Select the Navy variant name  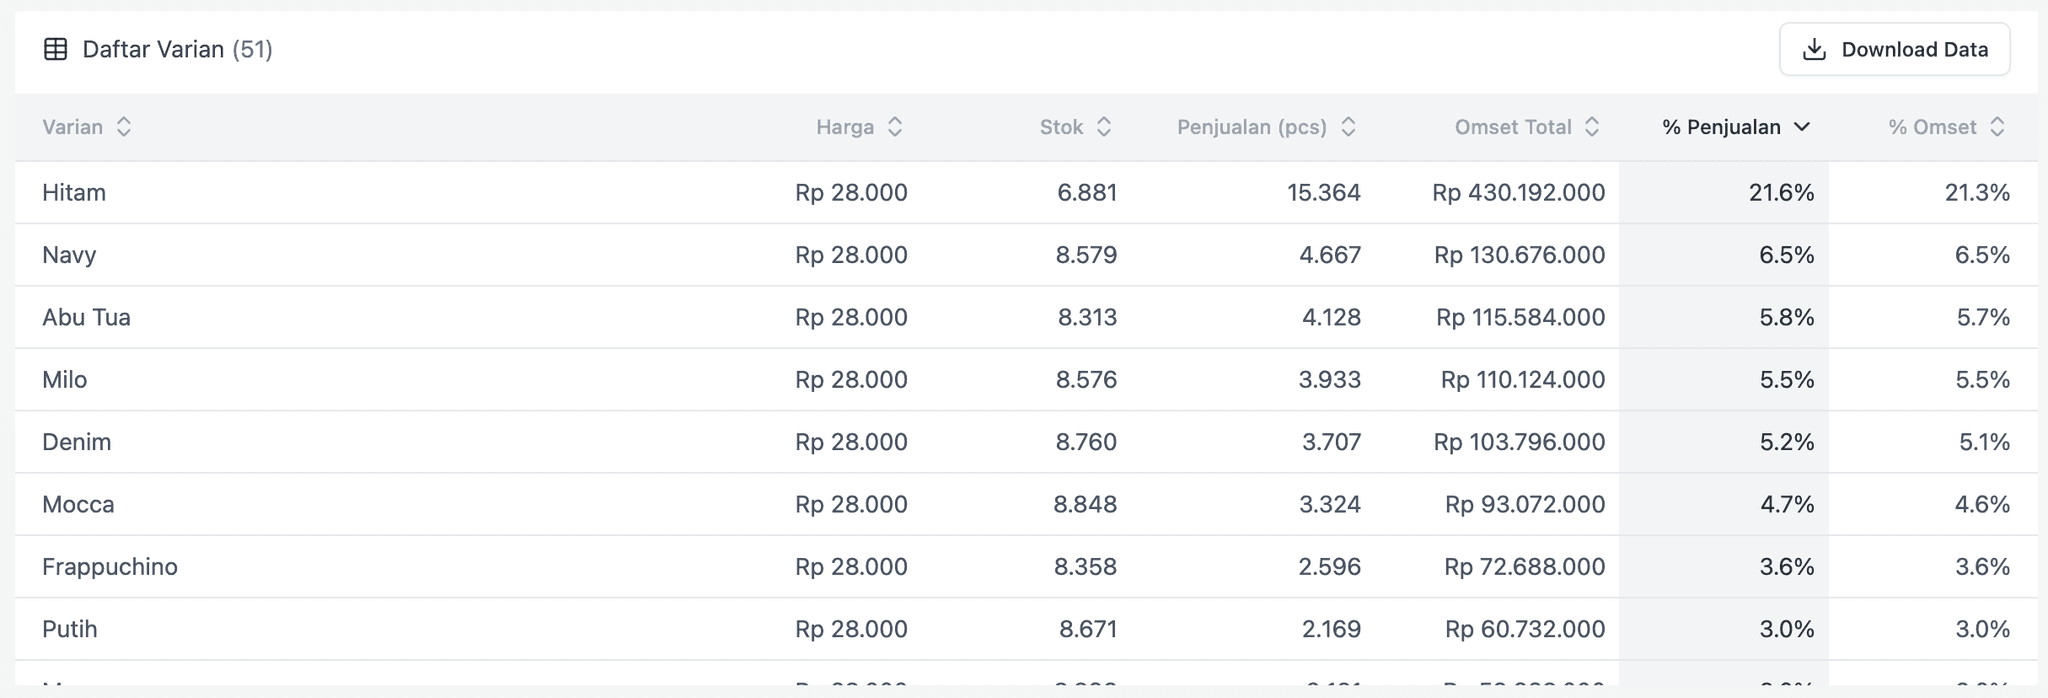pyautogui.click(x=69, y=255)
